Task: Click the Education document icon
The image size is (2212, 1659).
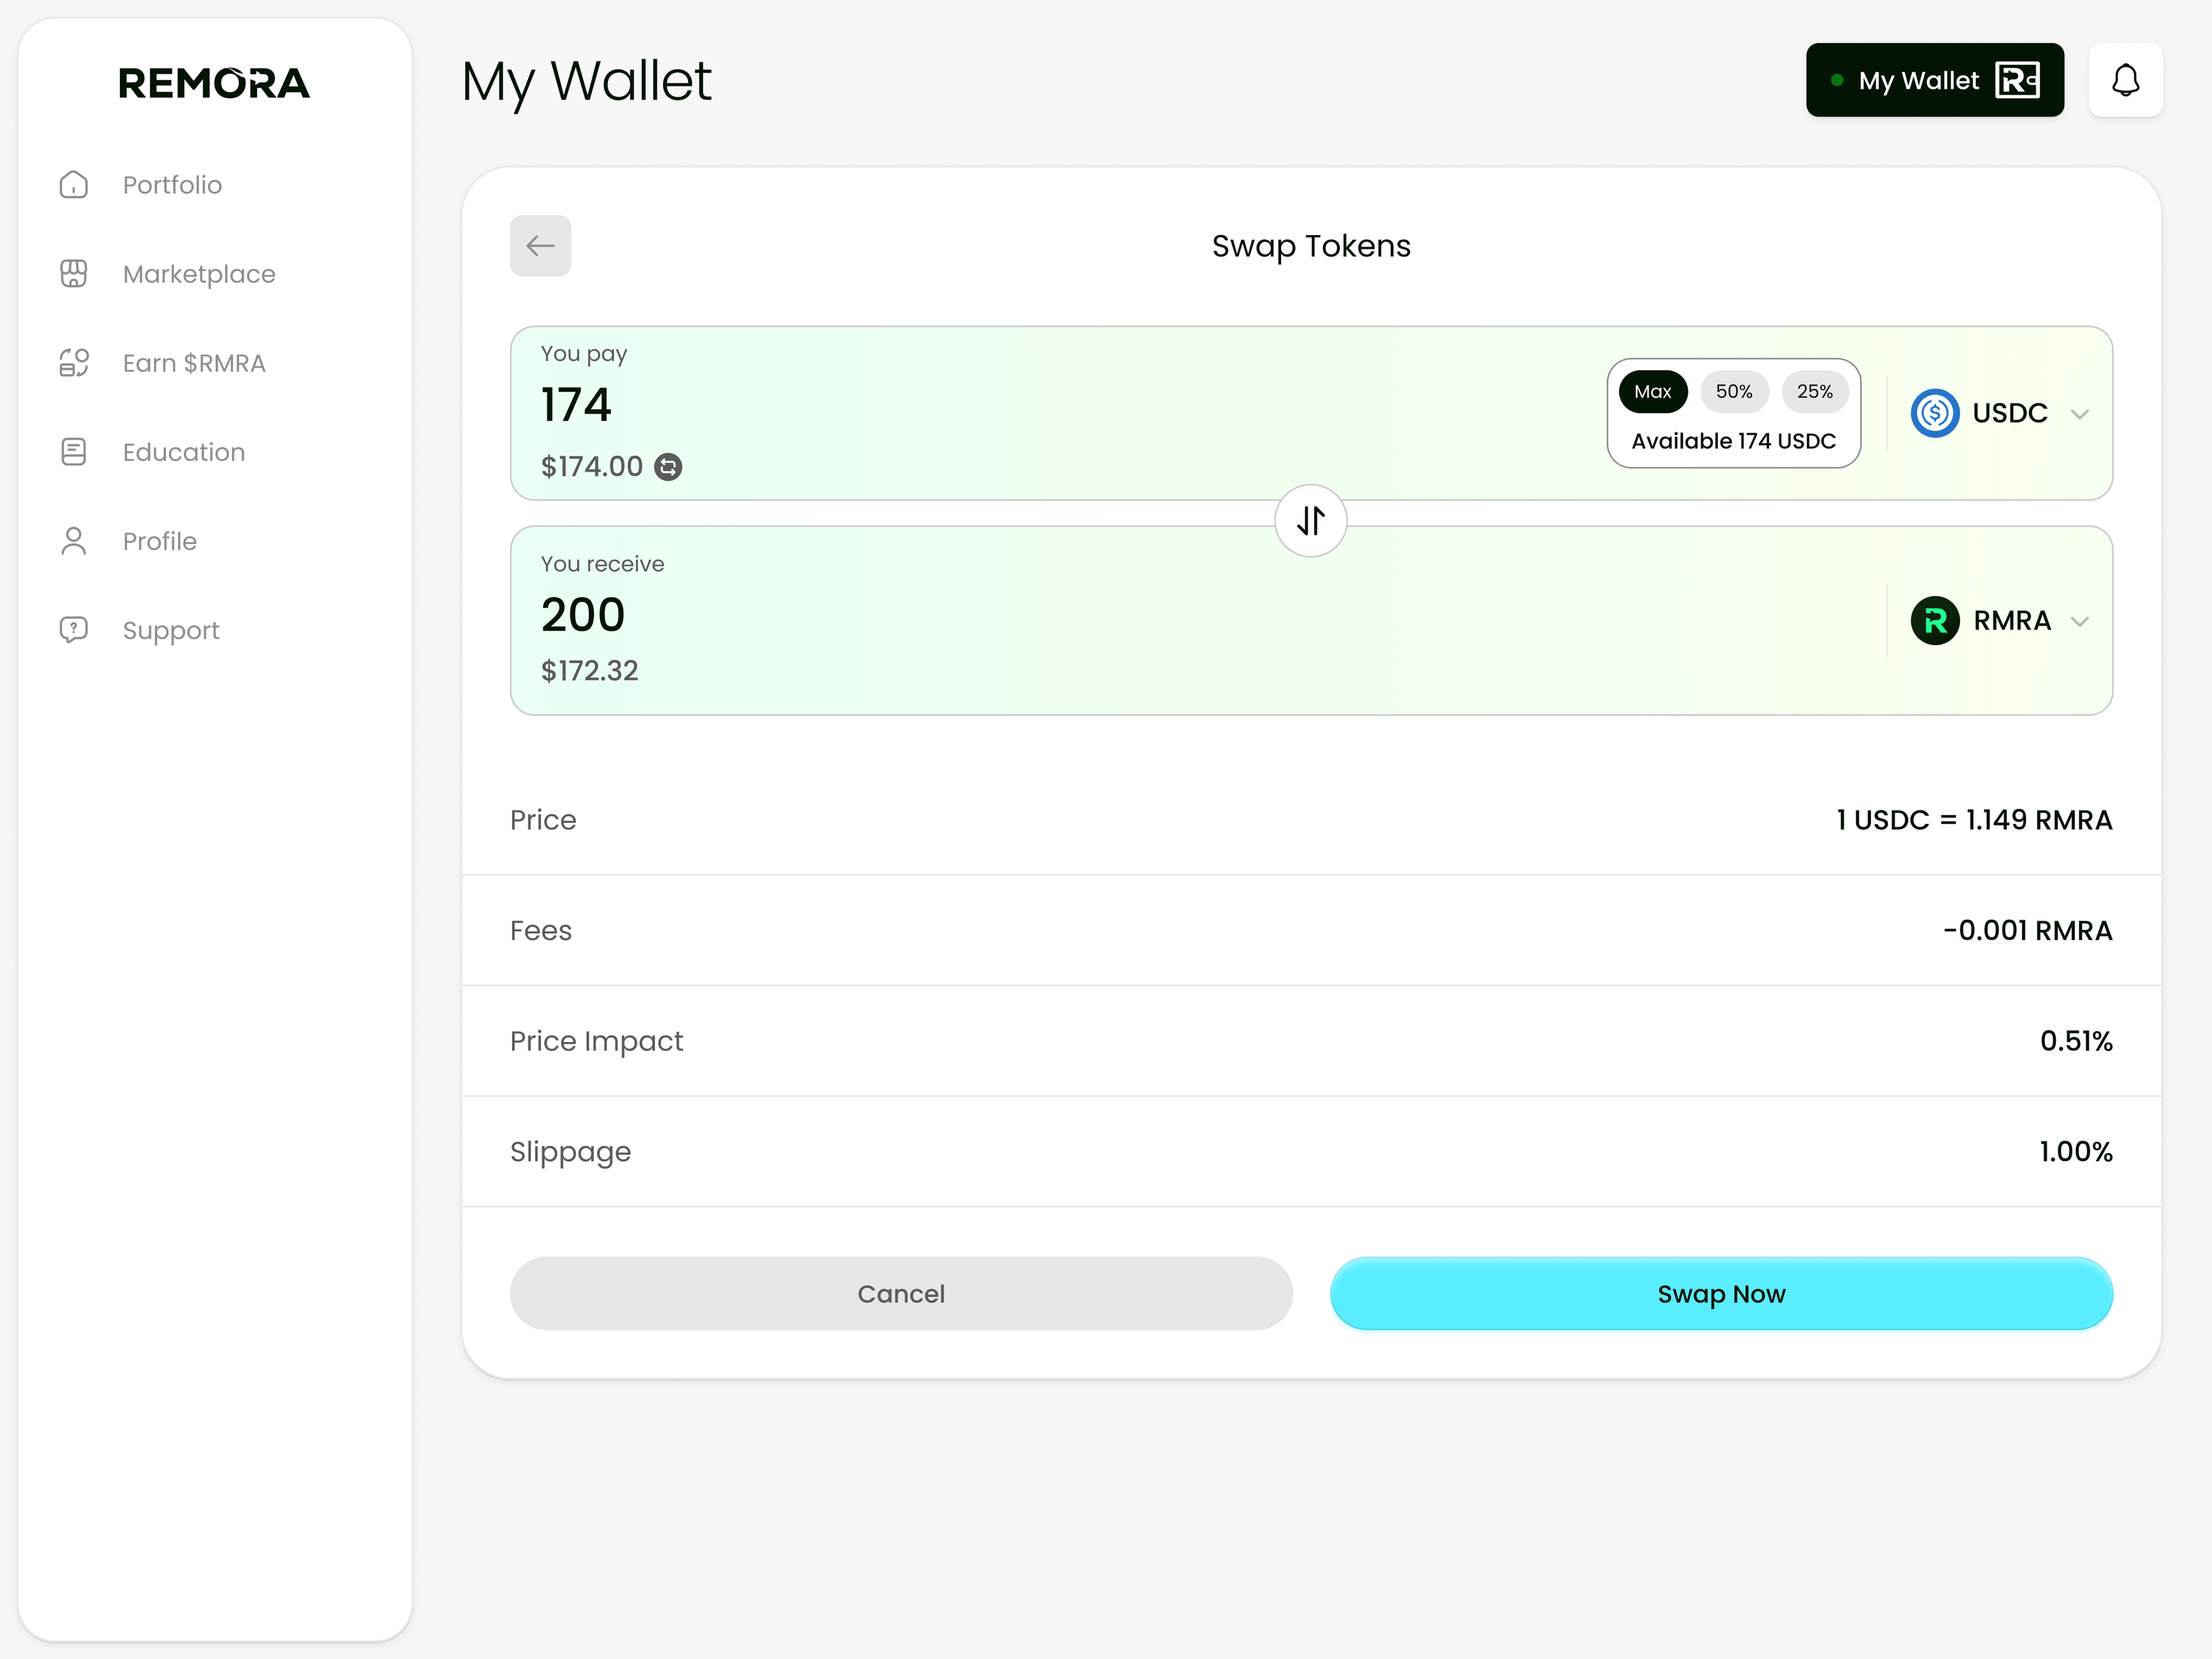Action: point(74,452)
